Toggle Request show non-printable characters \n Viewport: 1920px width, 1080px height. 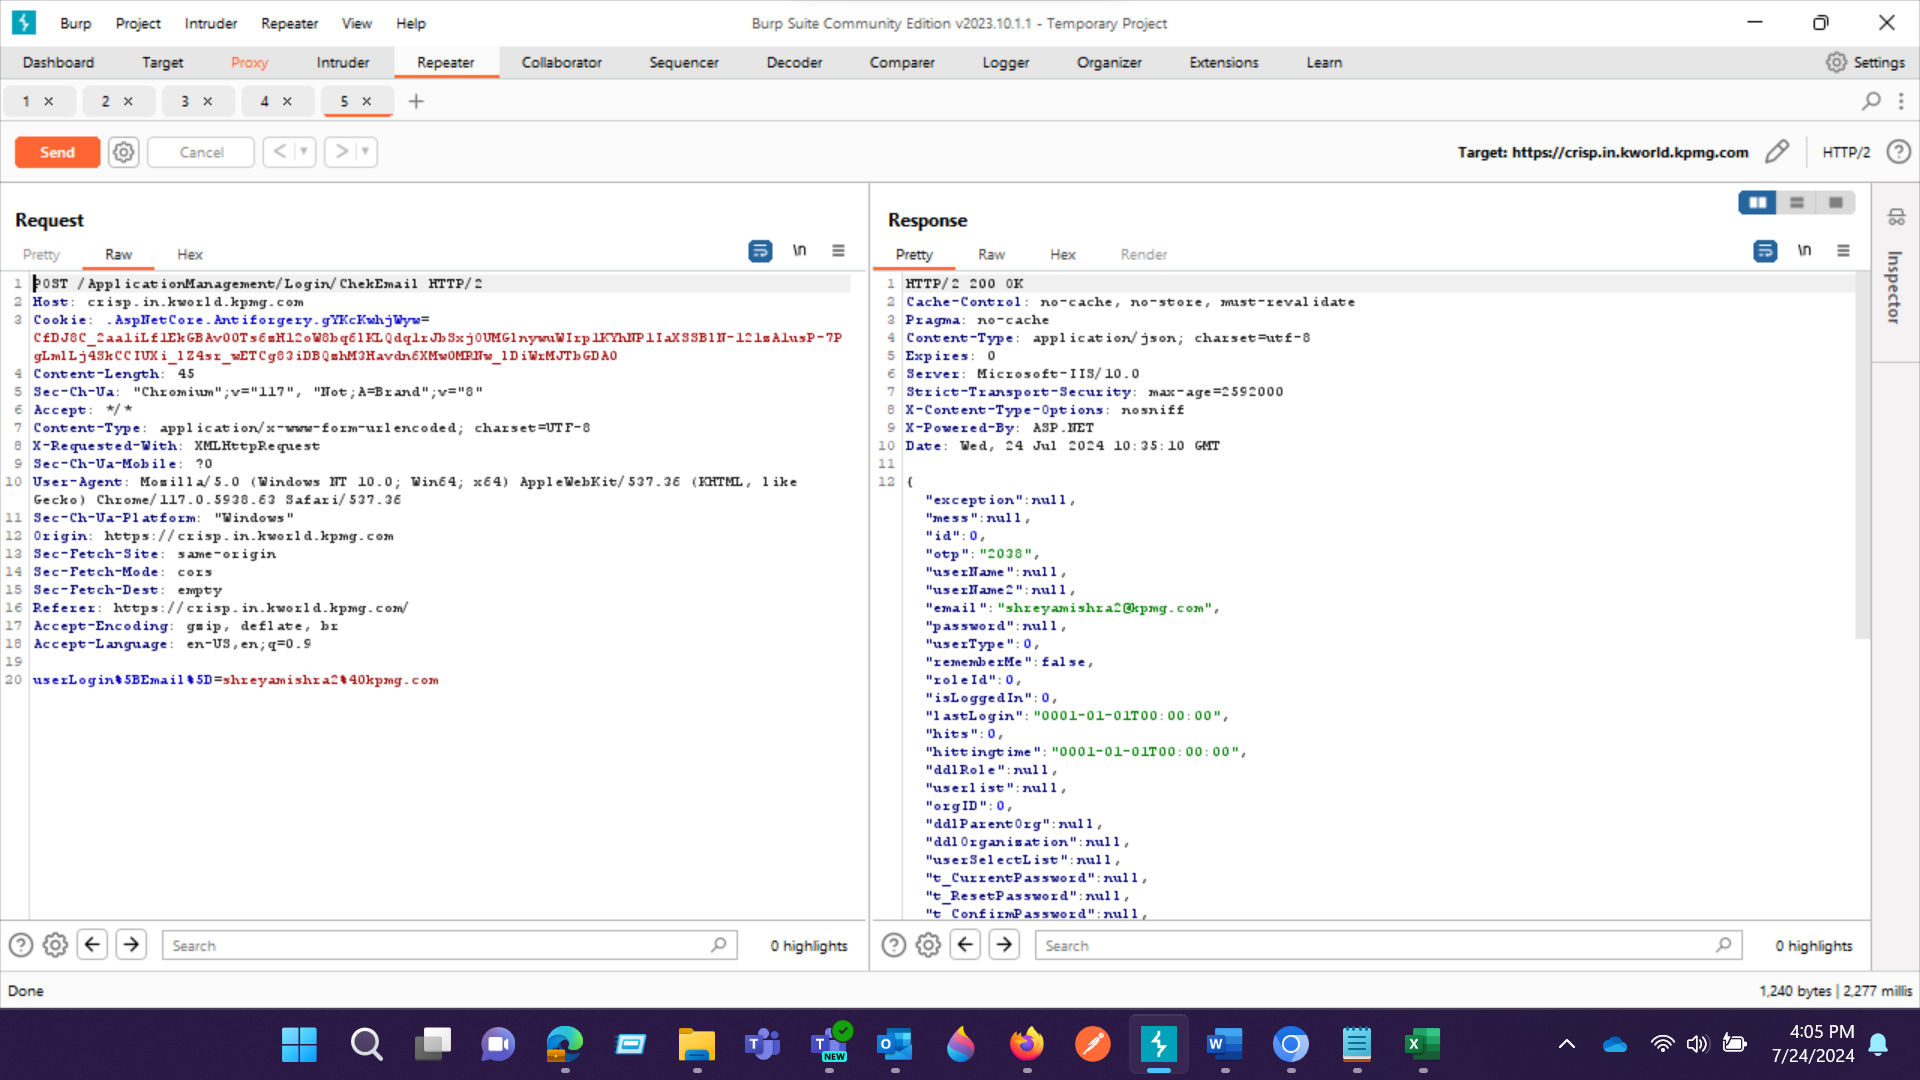[x=799, y=251]
